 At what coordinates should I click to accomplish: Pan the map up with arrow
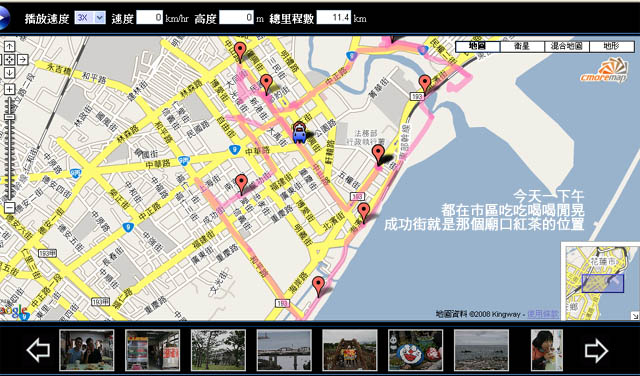click(x=10, y=46)
